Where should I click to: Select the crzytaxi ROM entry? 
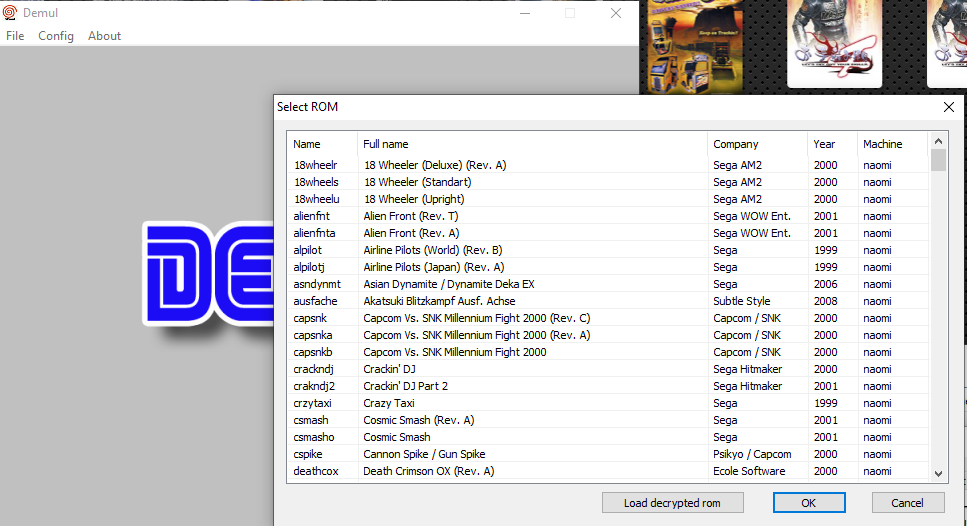coord(608,403)
